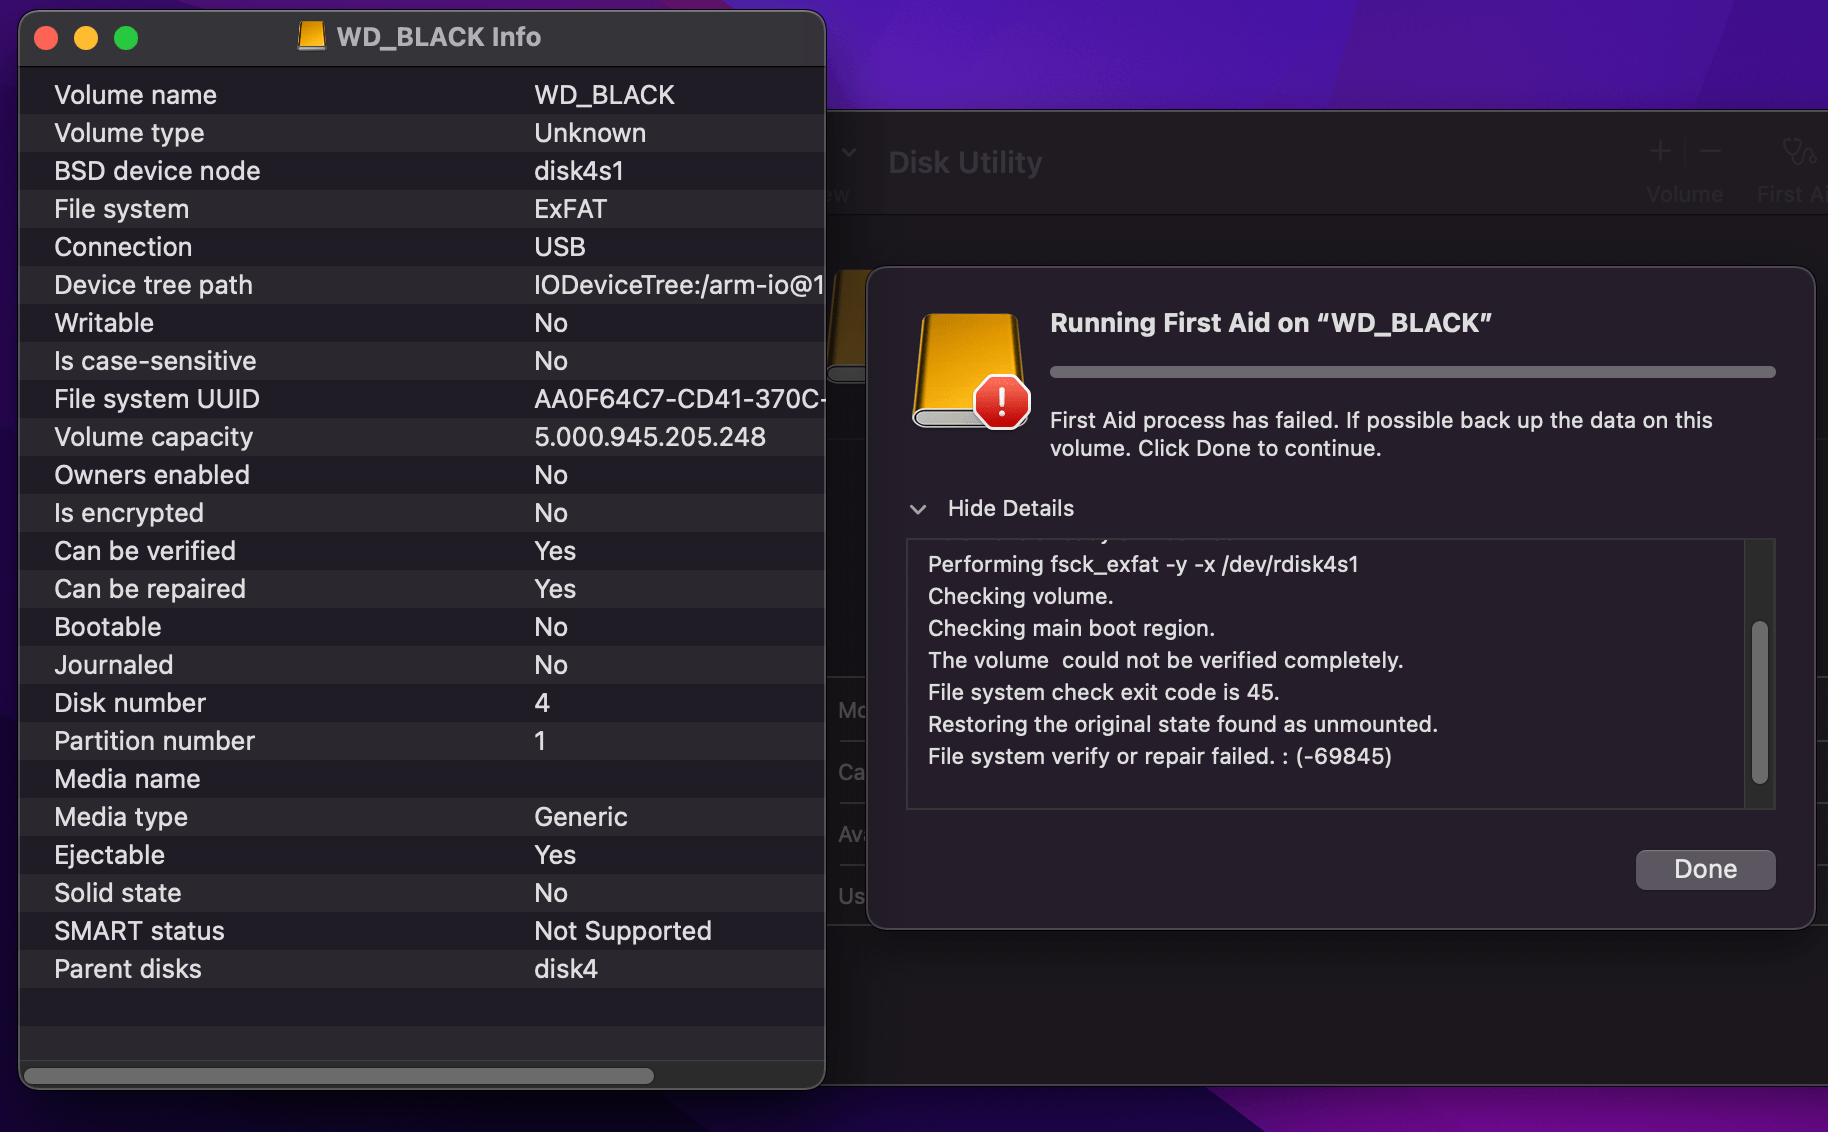Click the chevron next to Hide Details
Image resolution: width=1828 pixels, height=1132 pixels.
[x=918, y=509]
